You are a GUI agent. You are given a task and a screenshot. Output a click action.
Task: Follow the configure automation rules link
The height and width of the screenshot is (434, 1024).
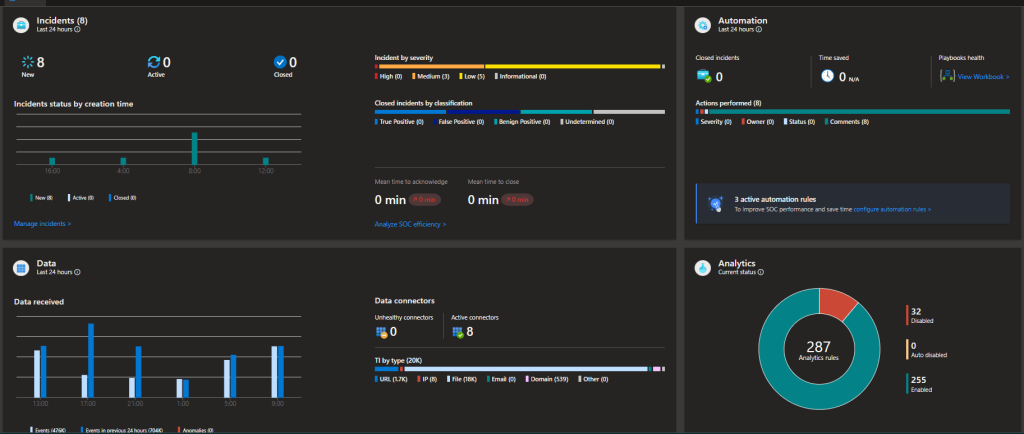(x=892, y=210)
